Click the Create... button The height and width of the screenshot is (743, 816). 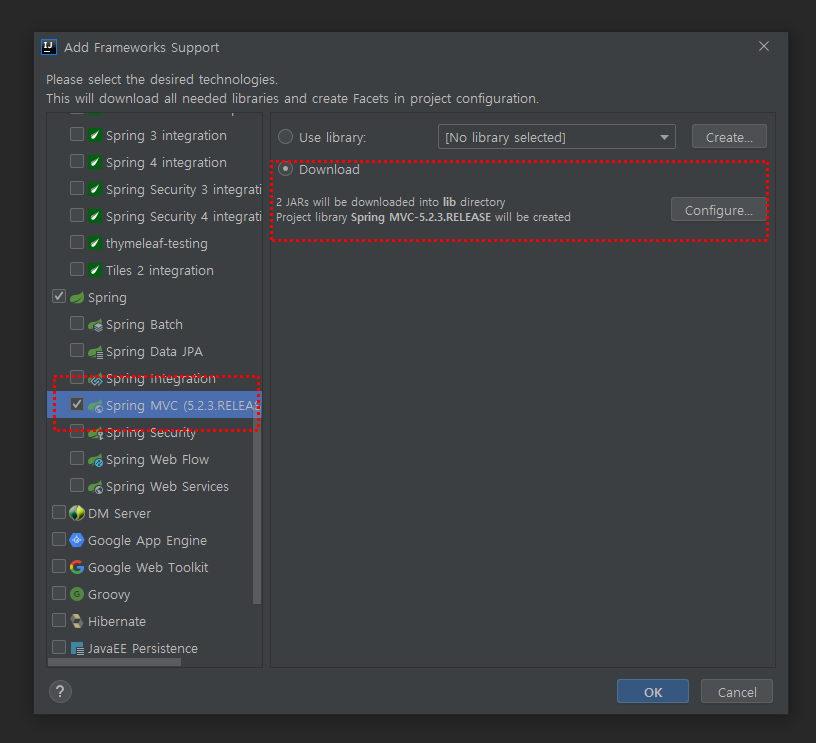pos(729,137)
